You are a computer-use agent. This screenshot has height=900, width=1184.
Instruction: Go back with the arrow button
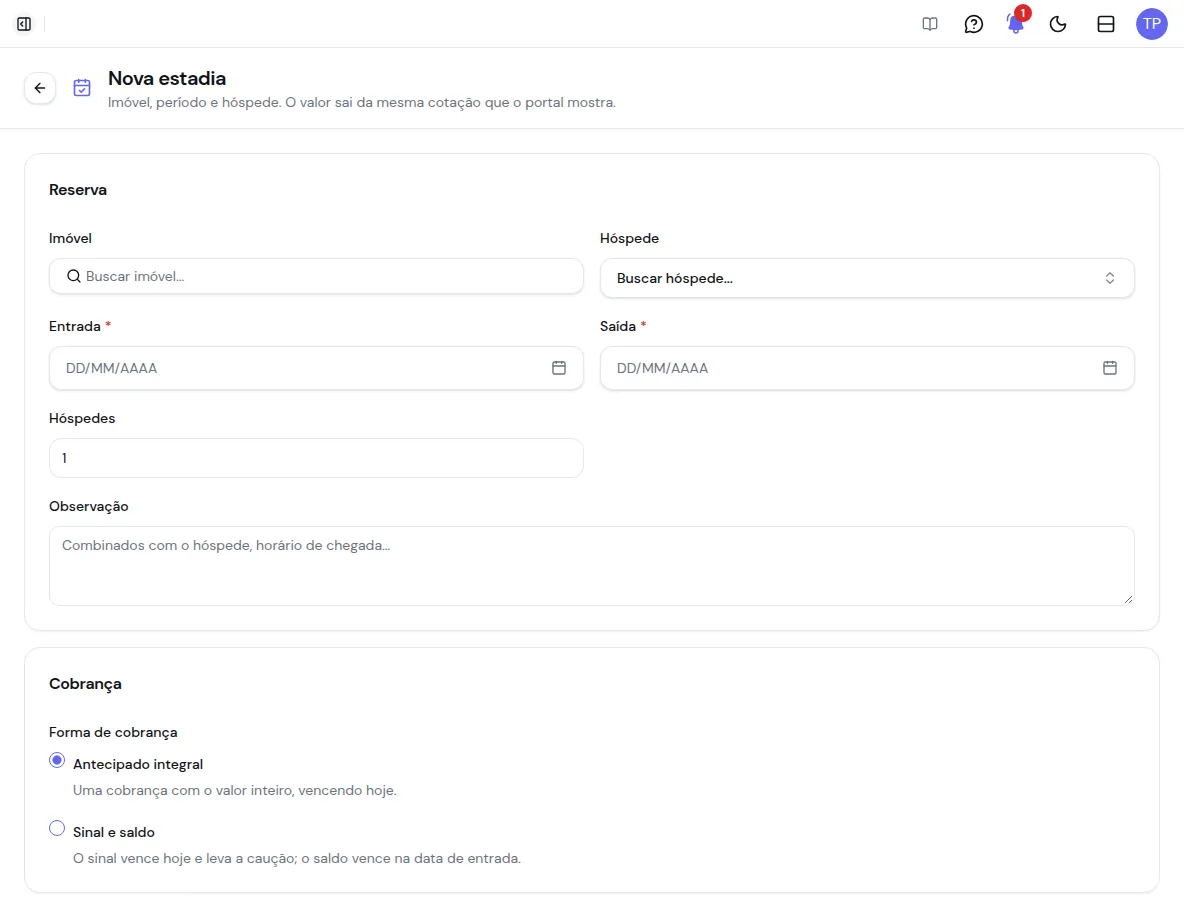[40, 88]
